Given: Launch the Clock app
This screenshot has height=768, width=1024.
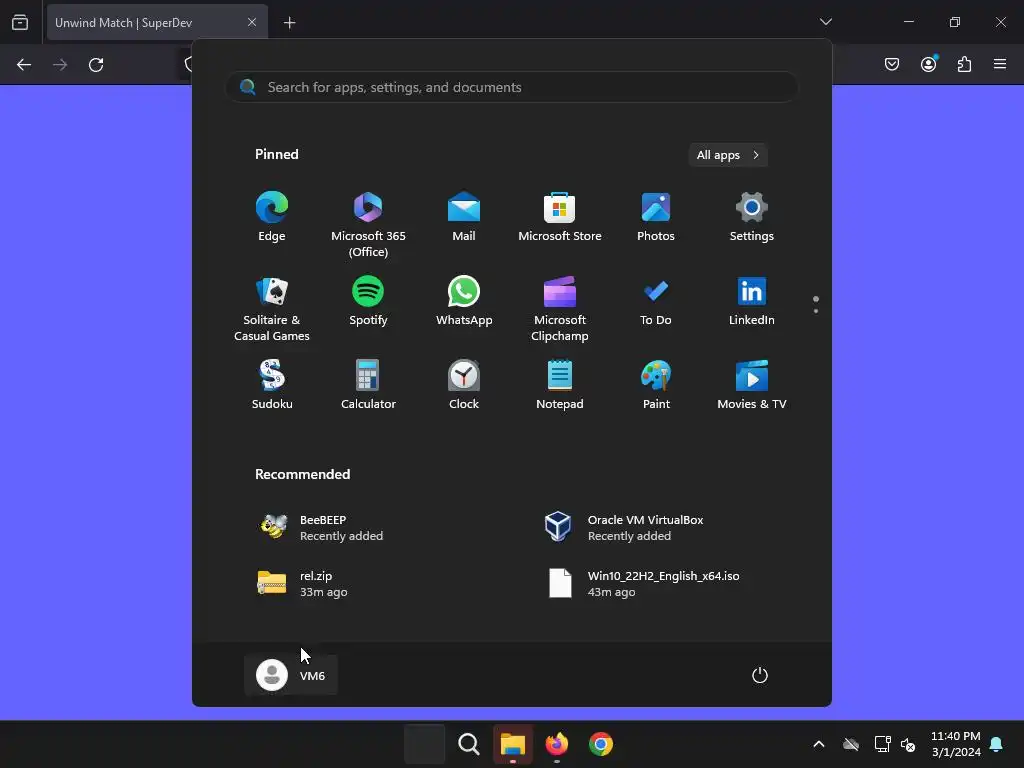Looking at the screenshot, I should tap(464, 385).
